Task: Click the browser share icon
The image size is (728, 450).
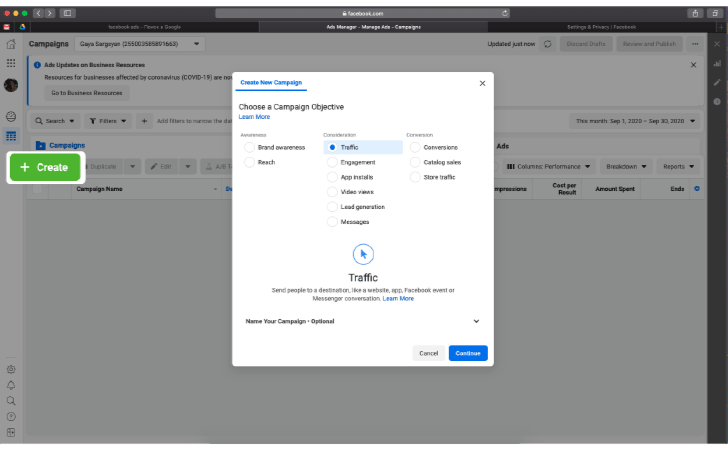Action: pyautogui.click(x=695, y=13)
